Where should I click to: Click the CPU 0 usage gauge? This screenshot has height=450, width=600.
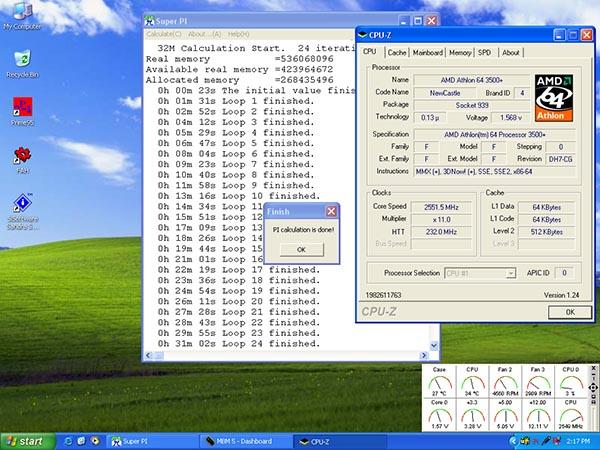pos(571,381)
